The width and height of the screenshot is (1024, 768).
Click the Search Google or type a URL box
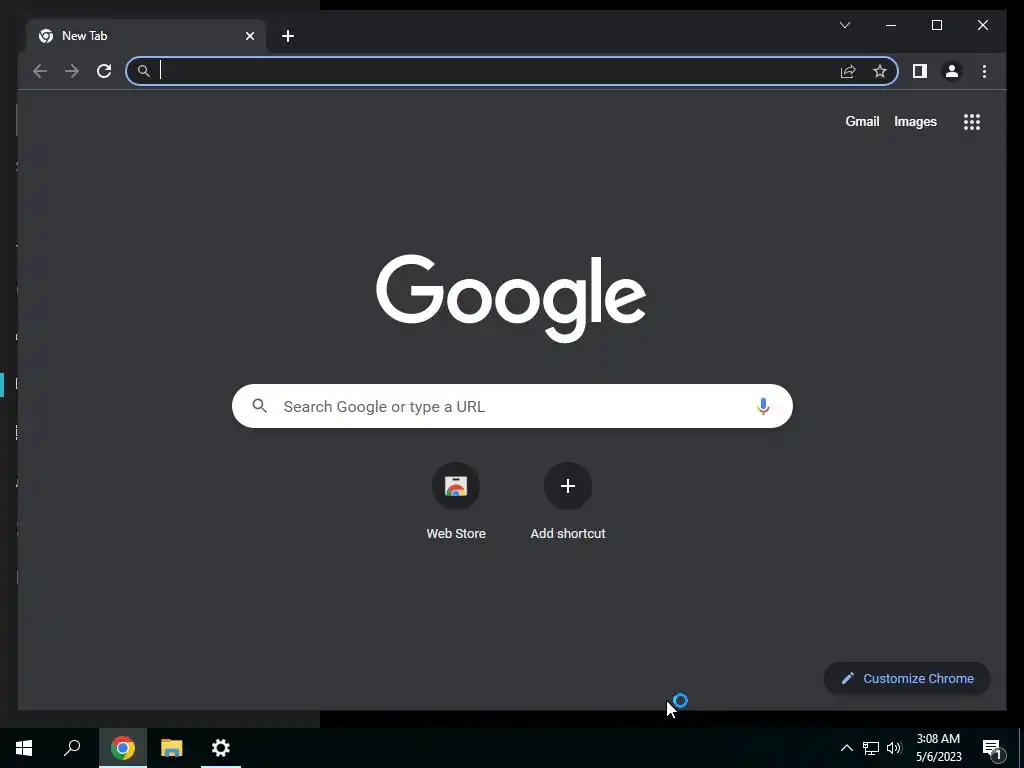pos(512,406)
